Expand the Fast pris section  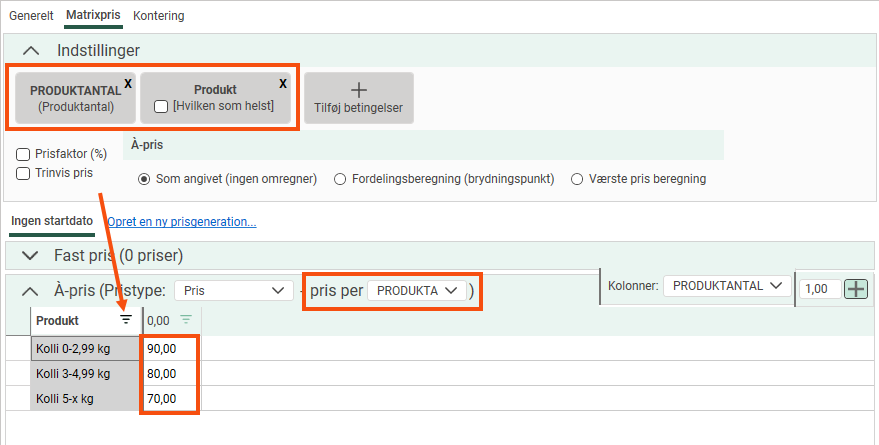tap(29, 256)
